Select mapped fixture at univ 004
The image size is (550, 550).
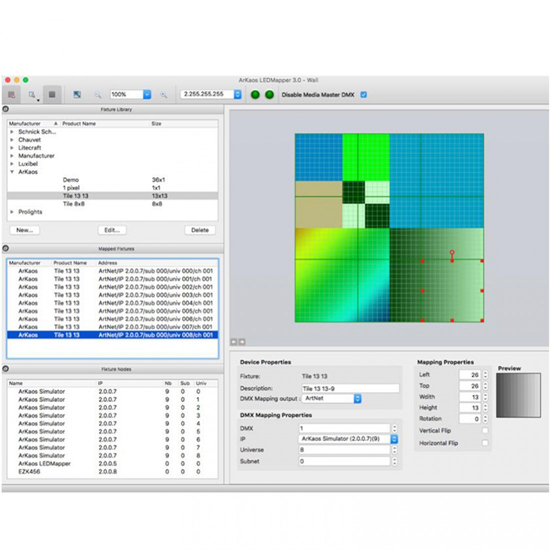point(112,303)
